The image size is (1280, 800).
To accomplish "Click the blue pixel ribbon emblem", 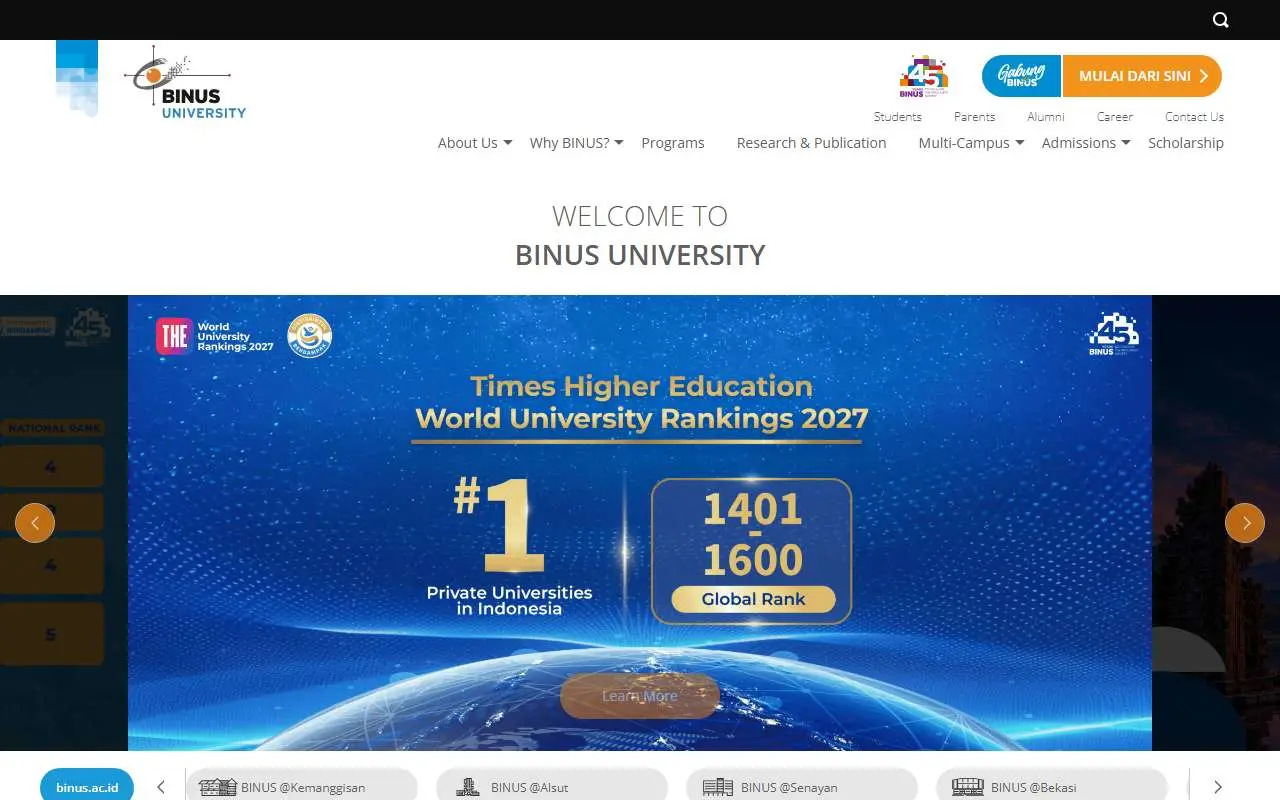I will click(x=77, y=78).
